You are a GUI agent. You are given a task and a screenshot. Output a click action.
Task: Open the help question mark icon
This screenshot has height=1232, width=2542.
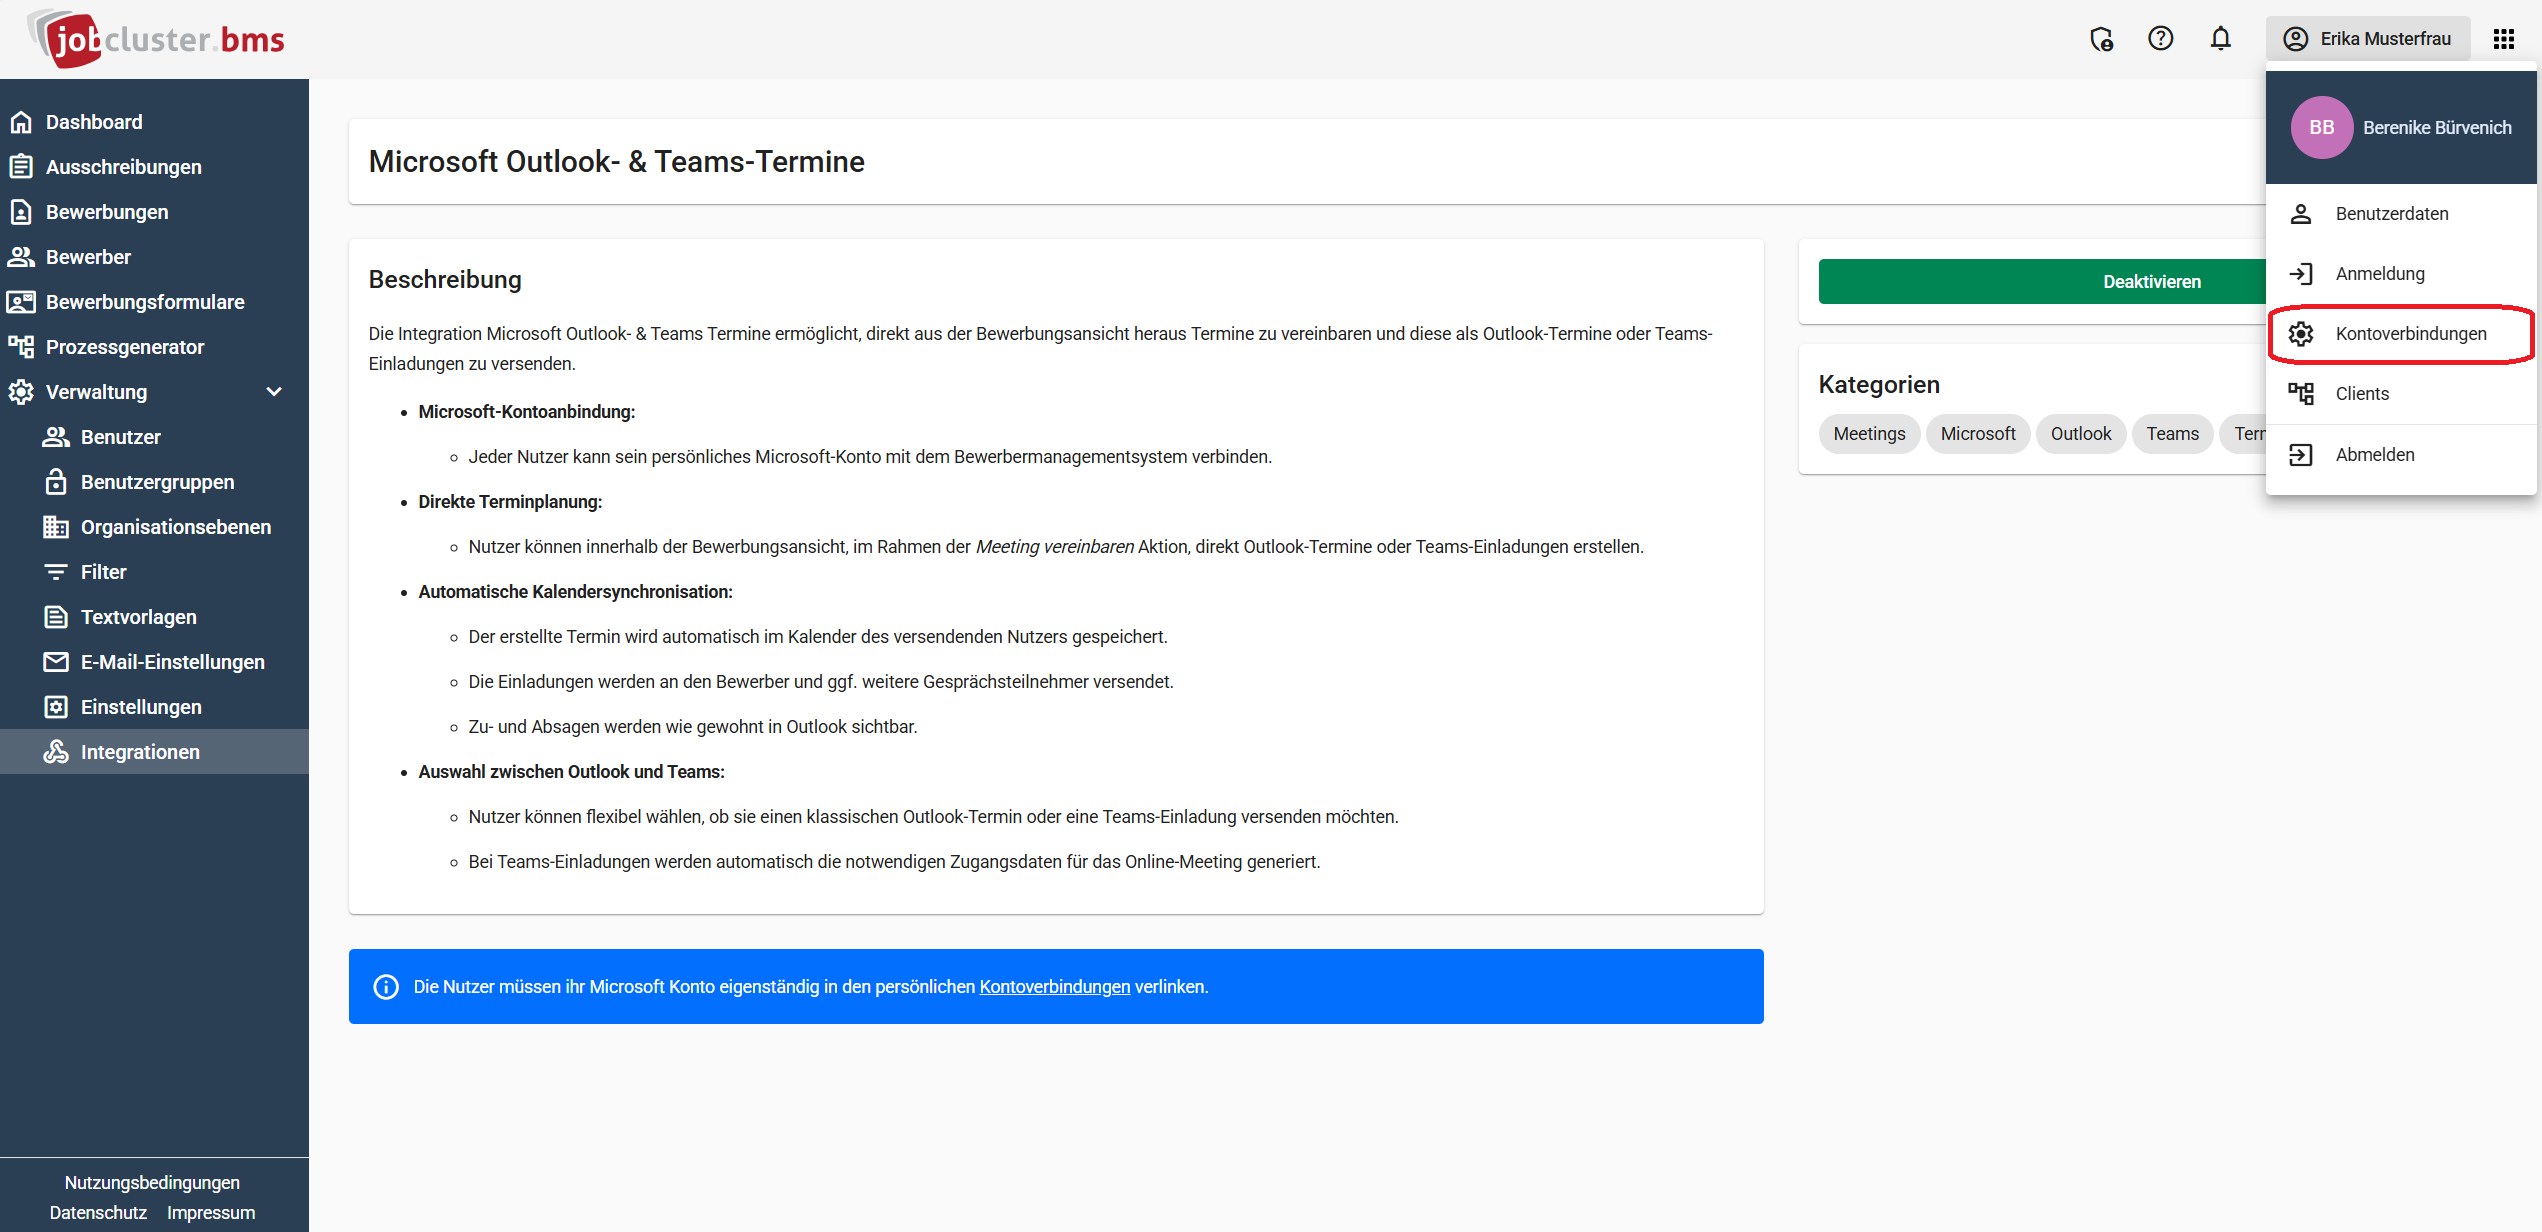2161,39
